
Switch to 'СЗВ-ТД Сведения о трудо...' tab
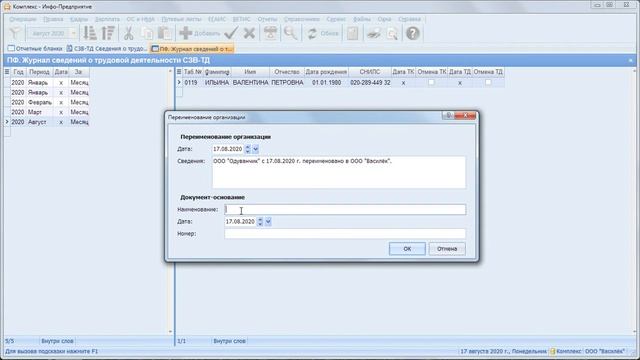[x=107, y=49]
